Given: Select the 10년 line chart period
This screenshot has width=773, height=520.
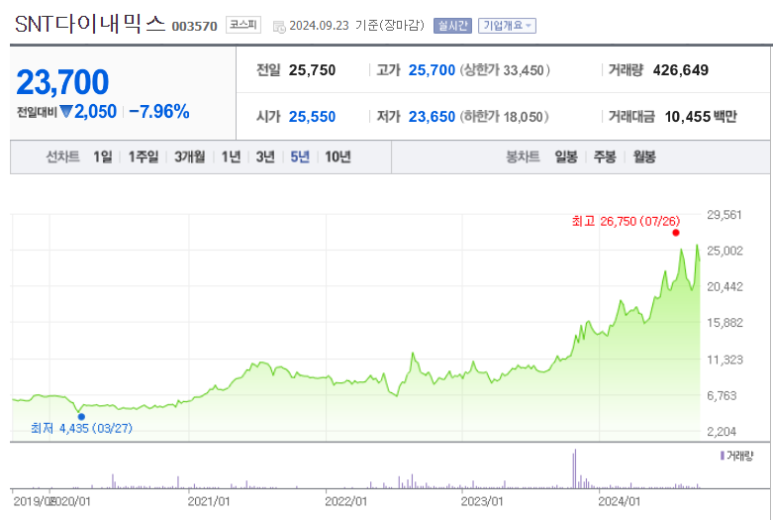Looking at the screenshot, I should (338, 157).
